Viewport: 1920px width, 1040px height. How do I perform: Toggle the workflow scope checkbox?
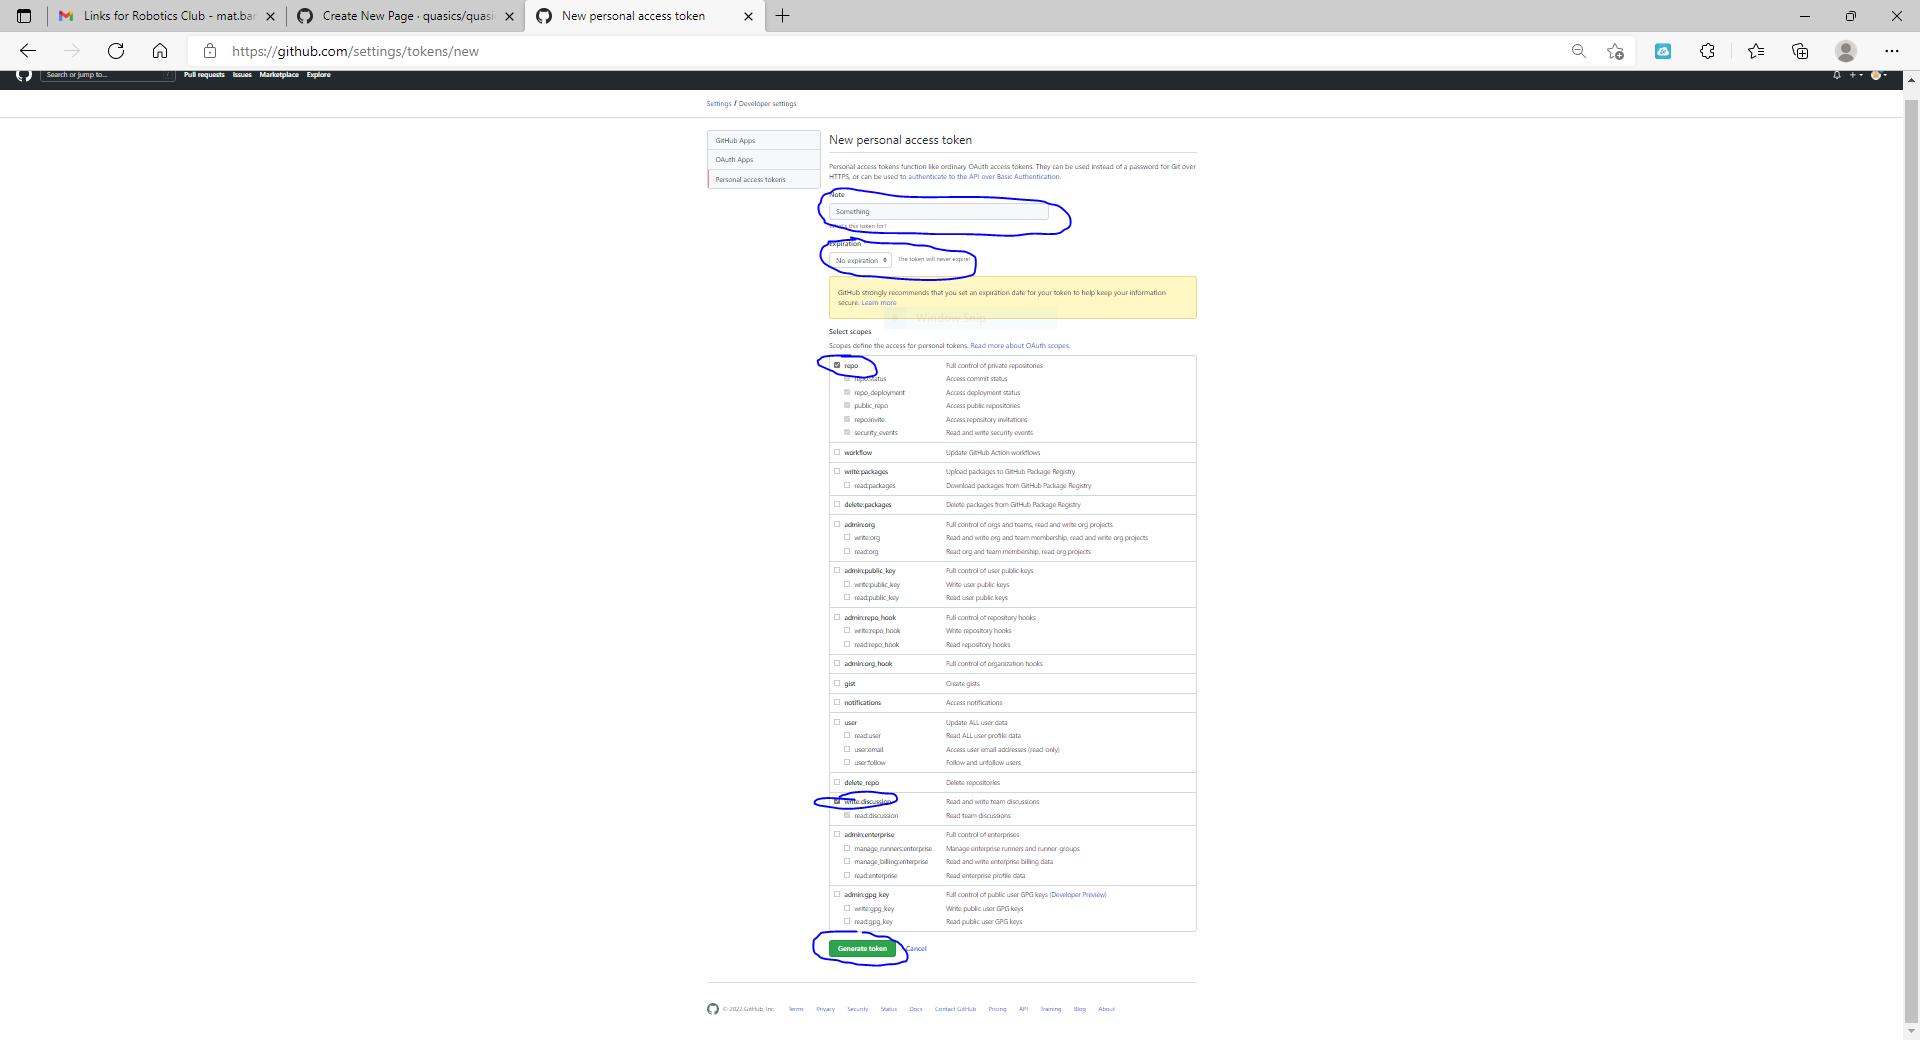click(837, 452)
